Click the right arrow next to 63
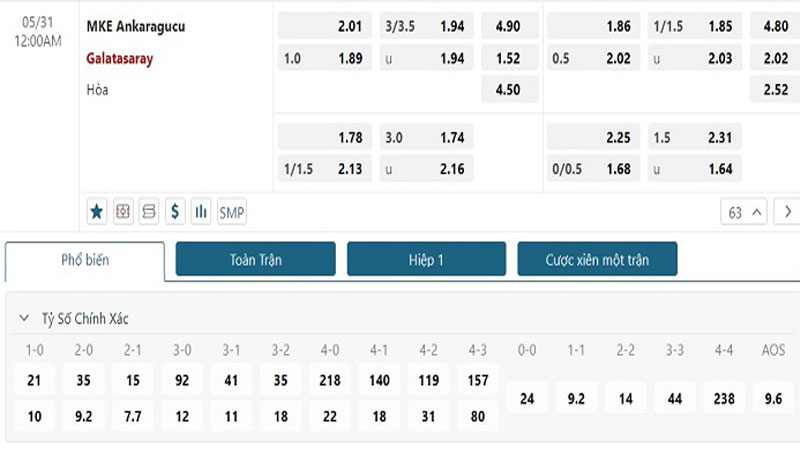This screenshot has height=450, width=800. pyautogui.click(x=787, y=212)
